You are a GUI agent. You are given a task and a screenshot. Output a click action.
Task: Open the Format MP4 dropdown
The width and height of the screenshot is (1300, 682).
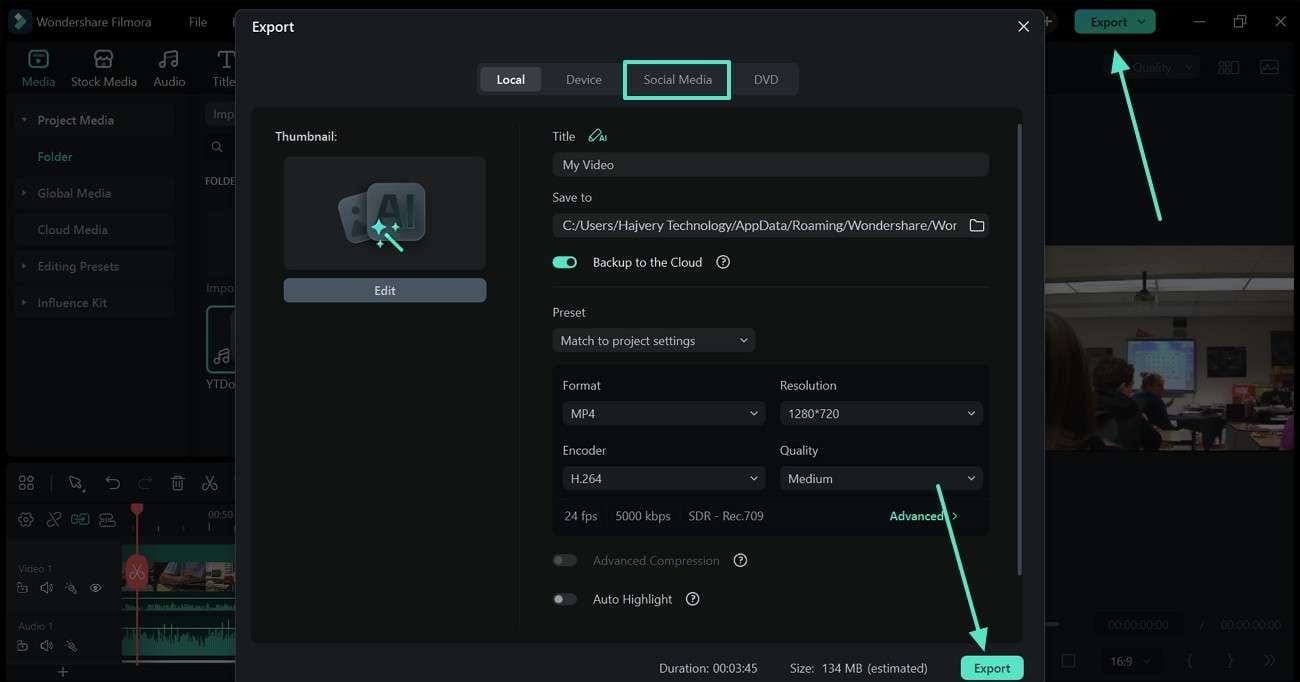coord(664,413)
